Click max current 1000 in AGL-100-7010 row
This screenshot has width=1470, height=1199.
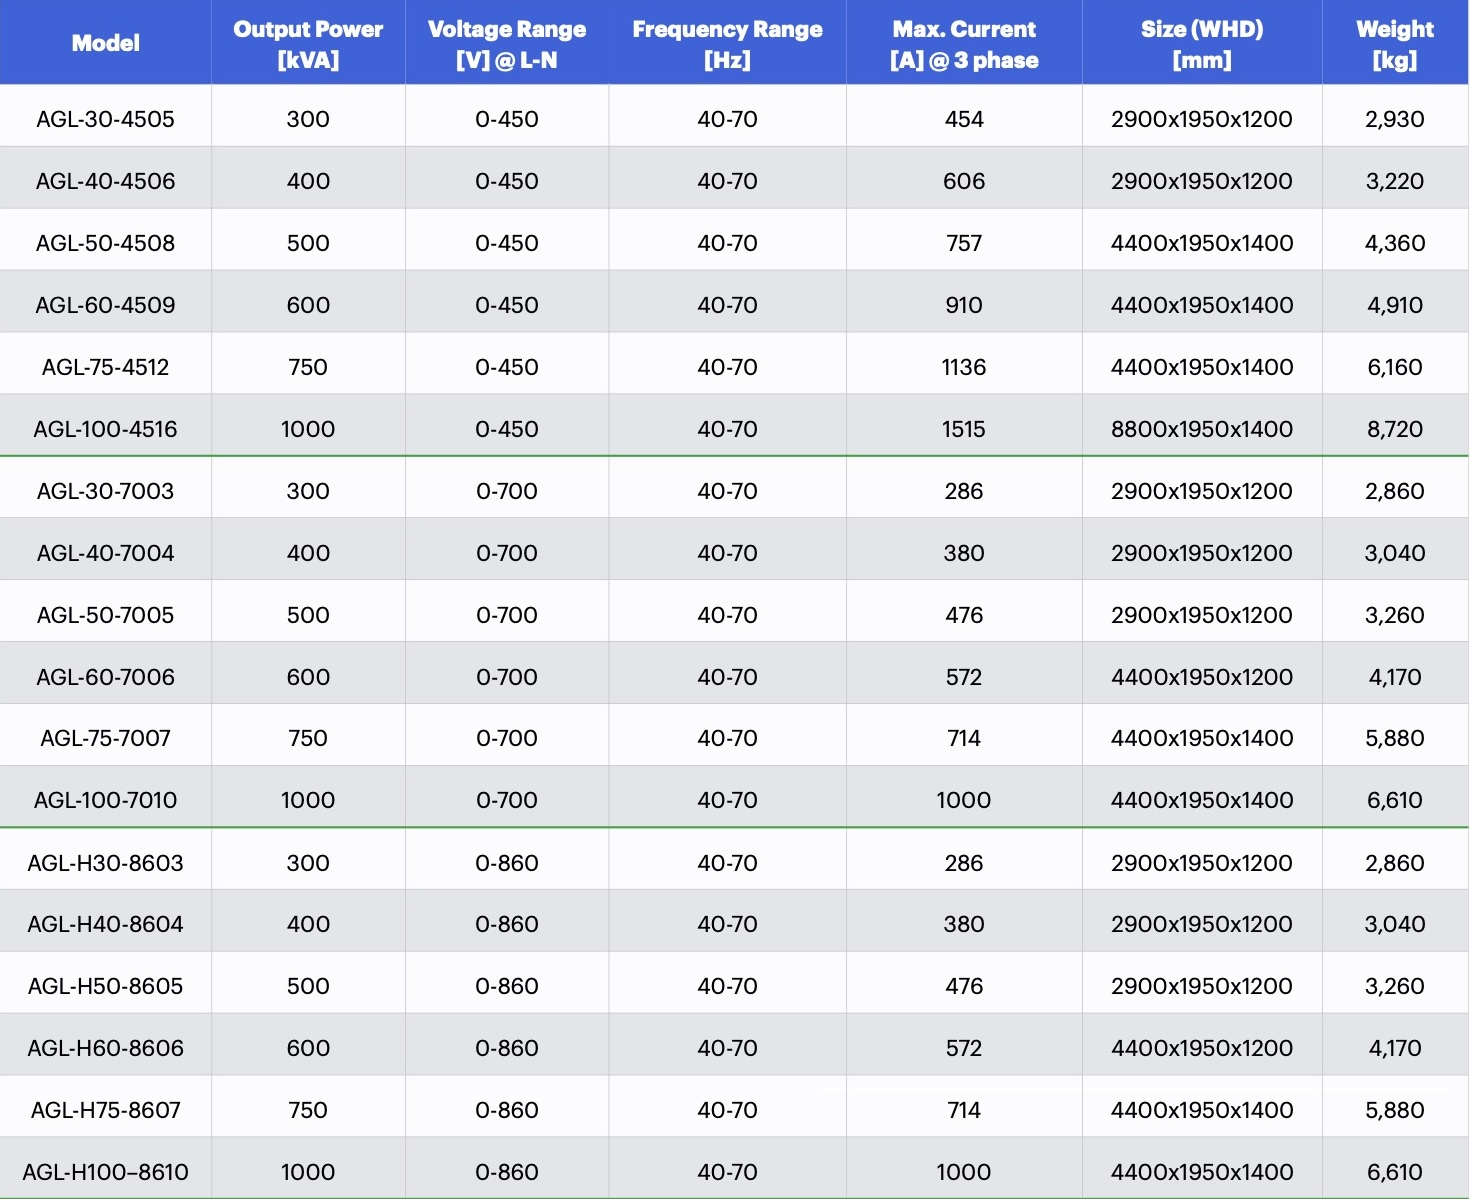tap(964, 800)
